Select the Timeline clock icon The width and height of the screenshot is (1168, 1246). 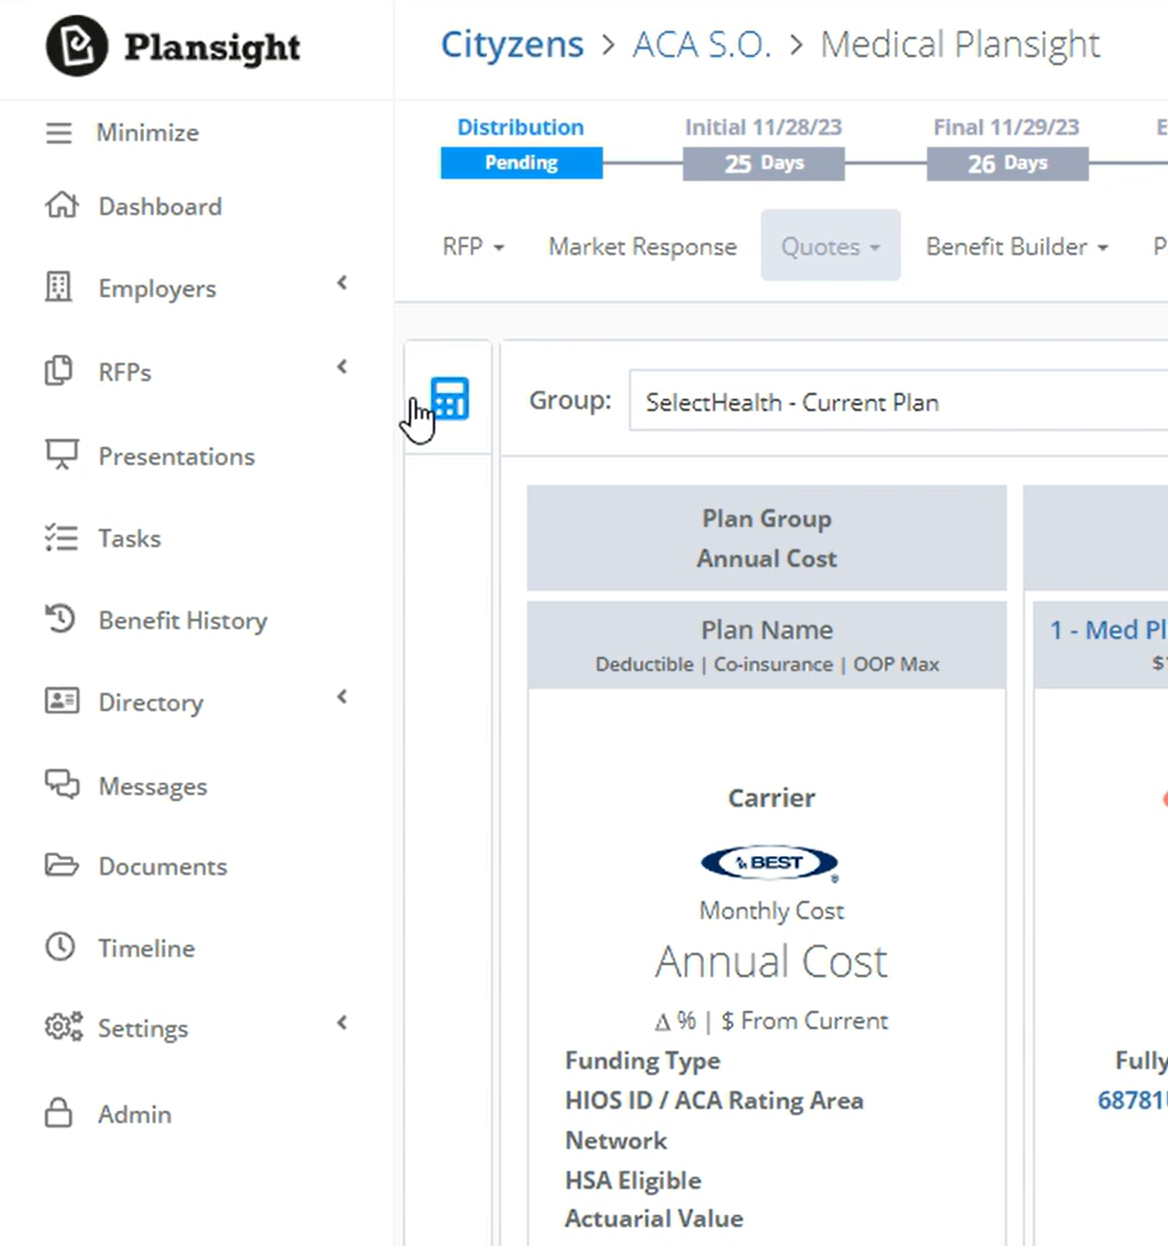tap(60, 948)
